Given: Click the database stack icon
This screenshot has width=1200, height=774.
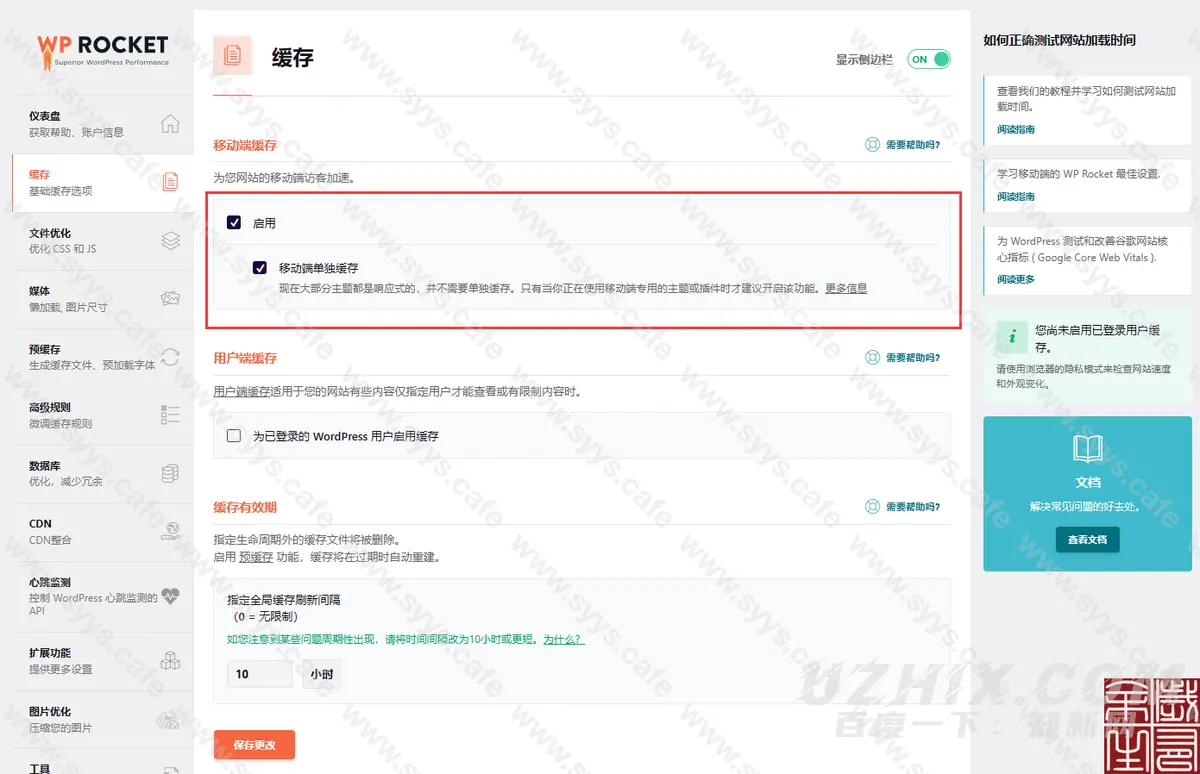Looking at the screenshot, I should (x=171, y=473).
